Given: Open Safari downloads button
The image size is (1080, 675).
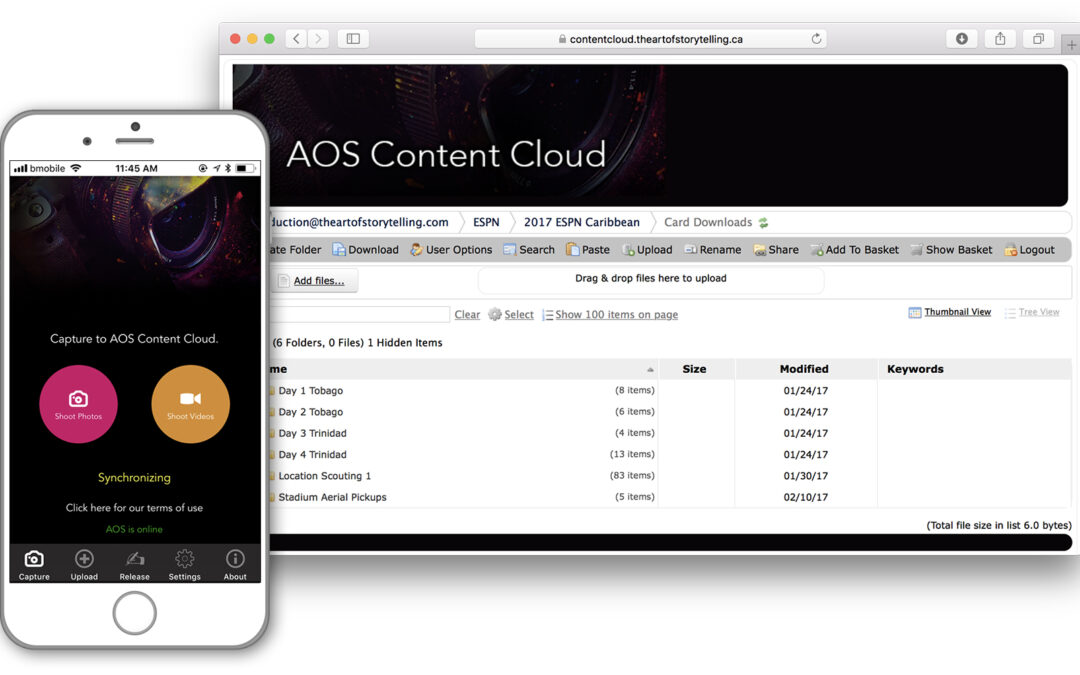Looking at the screenshot, I should (962, 39).
